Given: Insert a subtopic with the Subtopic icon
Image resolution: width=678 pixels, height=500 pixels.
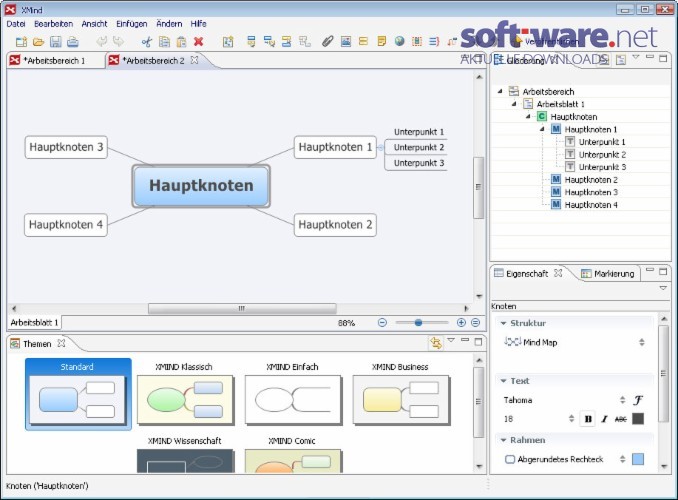Looking at the screenshot, I should coord(269,42).
